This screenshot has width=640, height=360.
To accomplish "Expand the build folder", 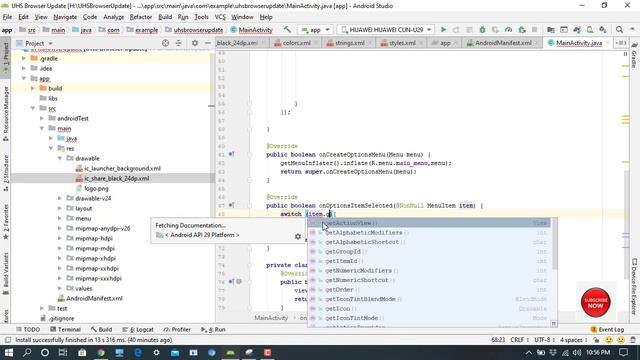I will coord(33,88).
